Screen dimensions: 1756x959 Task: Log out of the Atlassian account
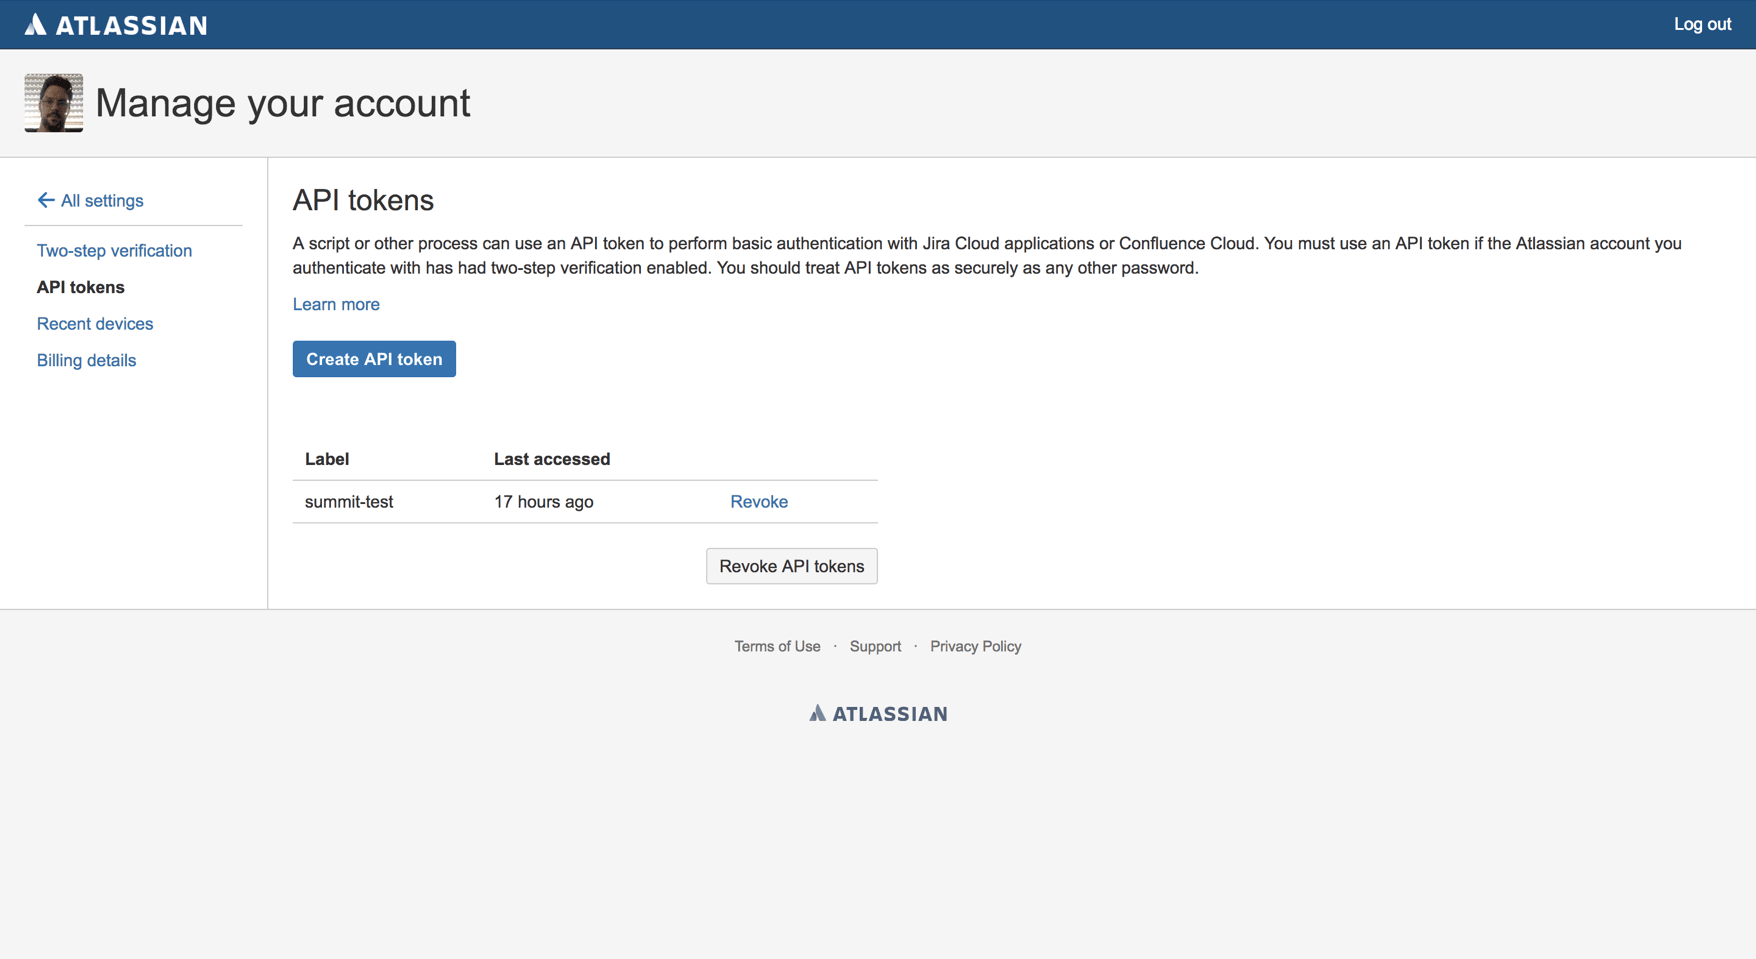click(1702, 24)
